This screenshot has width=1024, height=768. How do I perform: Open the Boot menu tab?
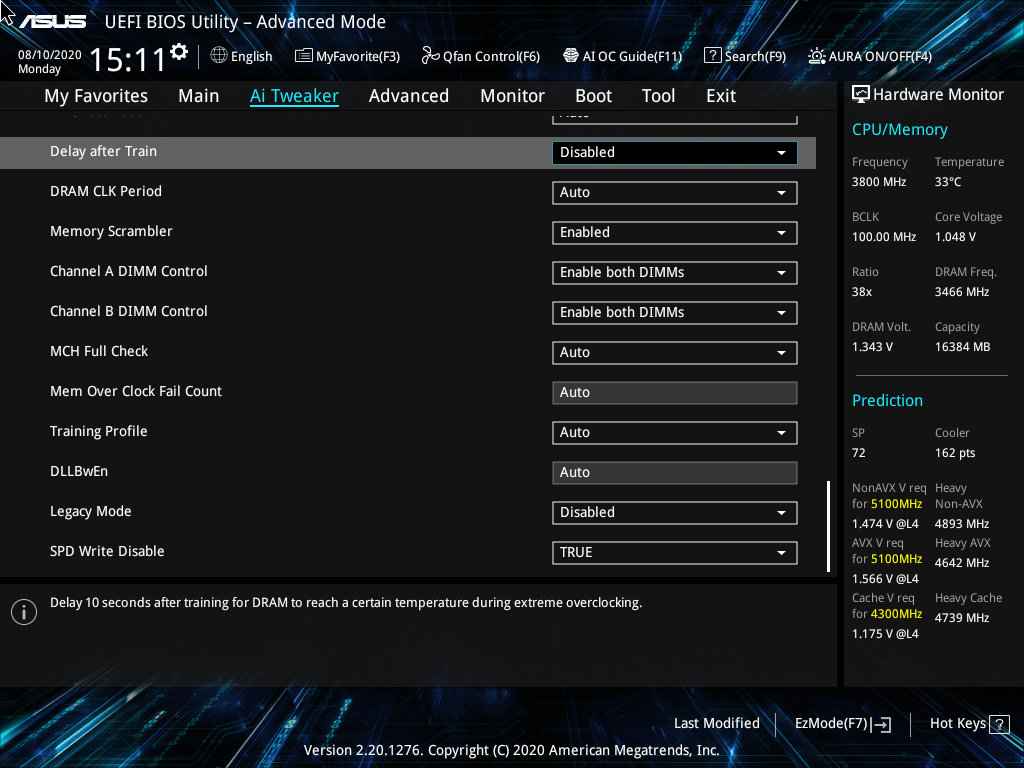click(x=593, y=95)
